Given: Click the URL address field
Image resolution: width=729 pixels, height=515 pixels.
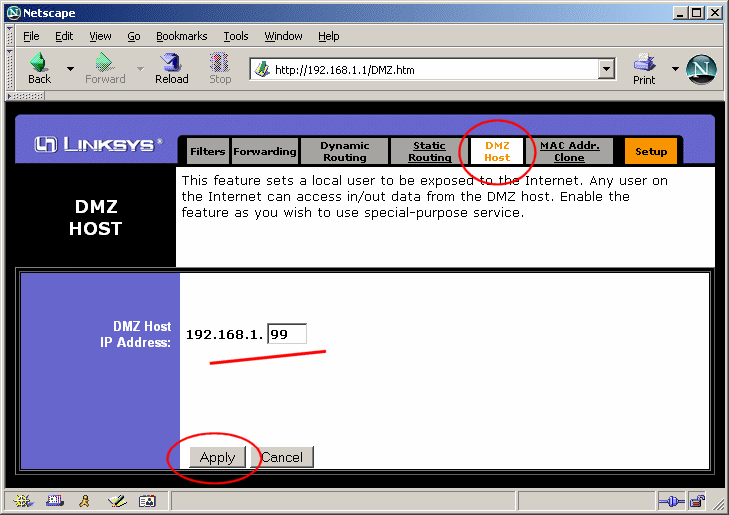Looking at the screenshot, I should pos(424,69).
